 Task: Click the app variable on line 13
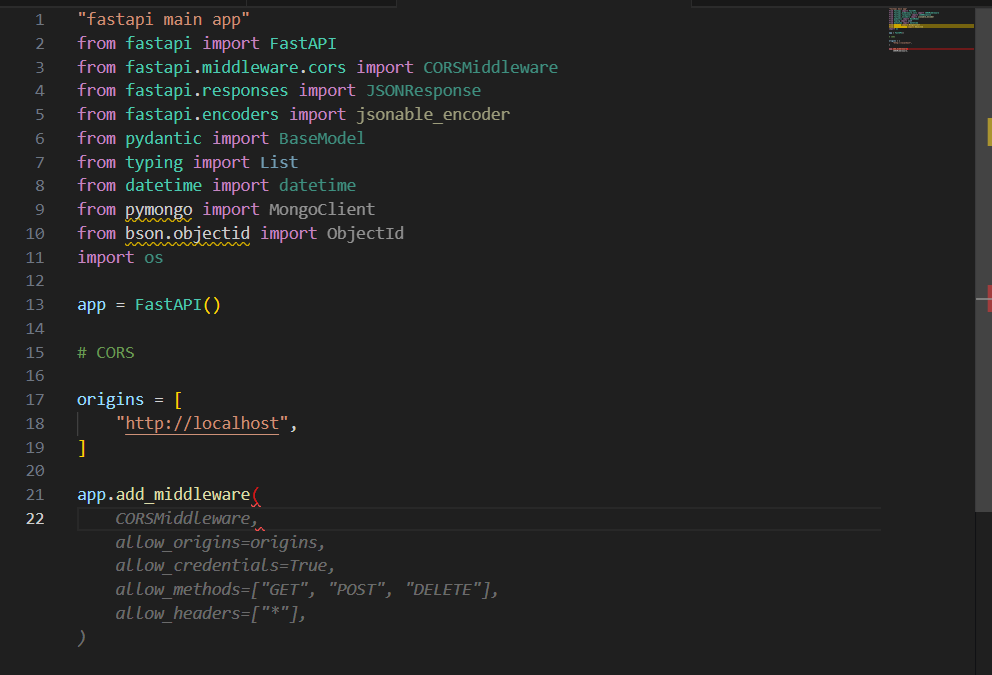tap(92, 305)
